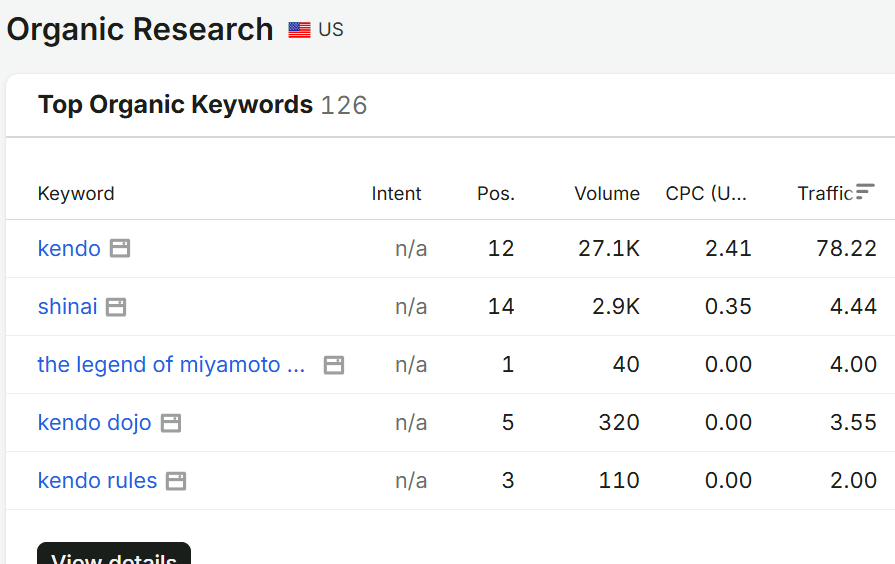Click CPC value 2.41
Image resolution: width=895 pixels, height=564 pixels.
coord(728,248)
